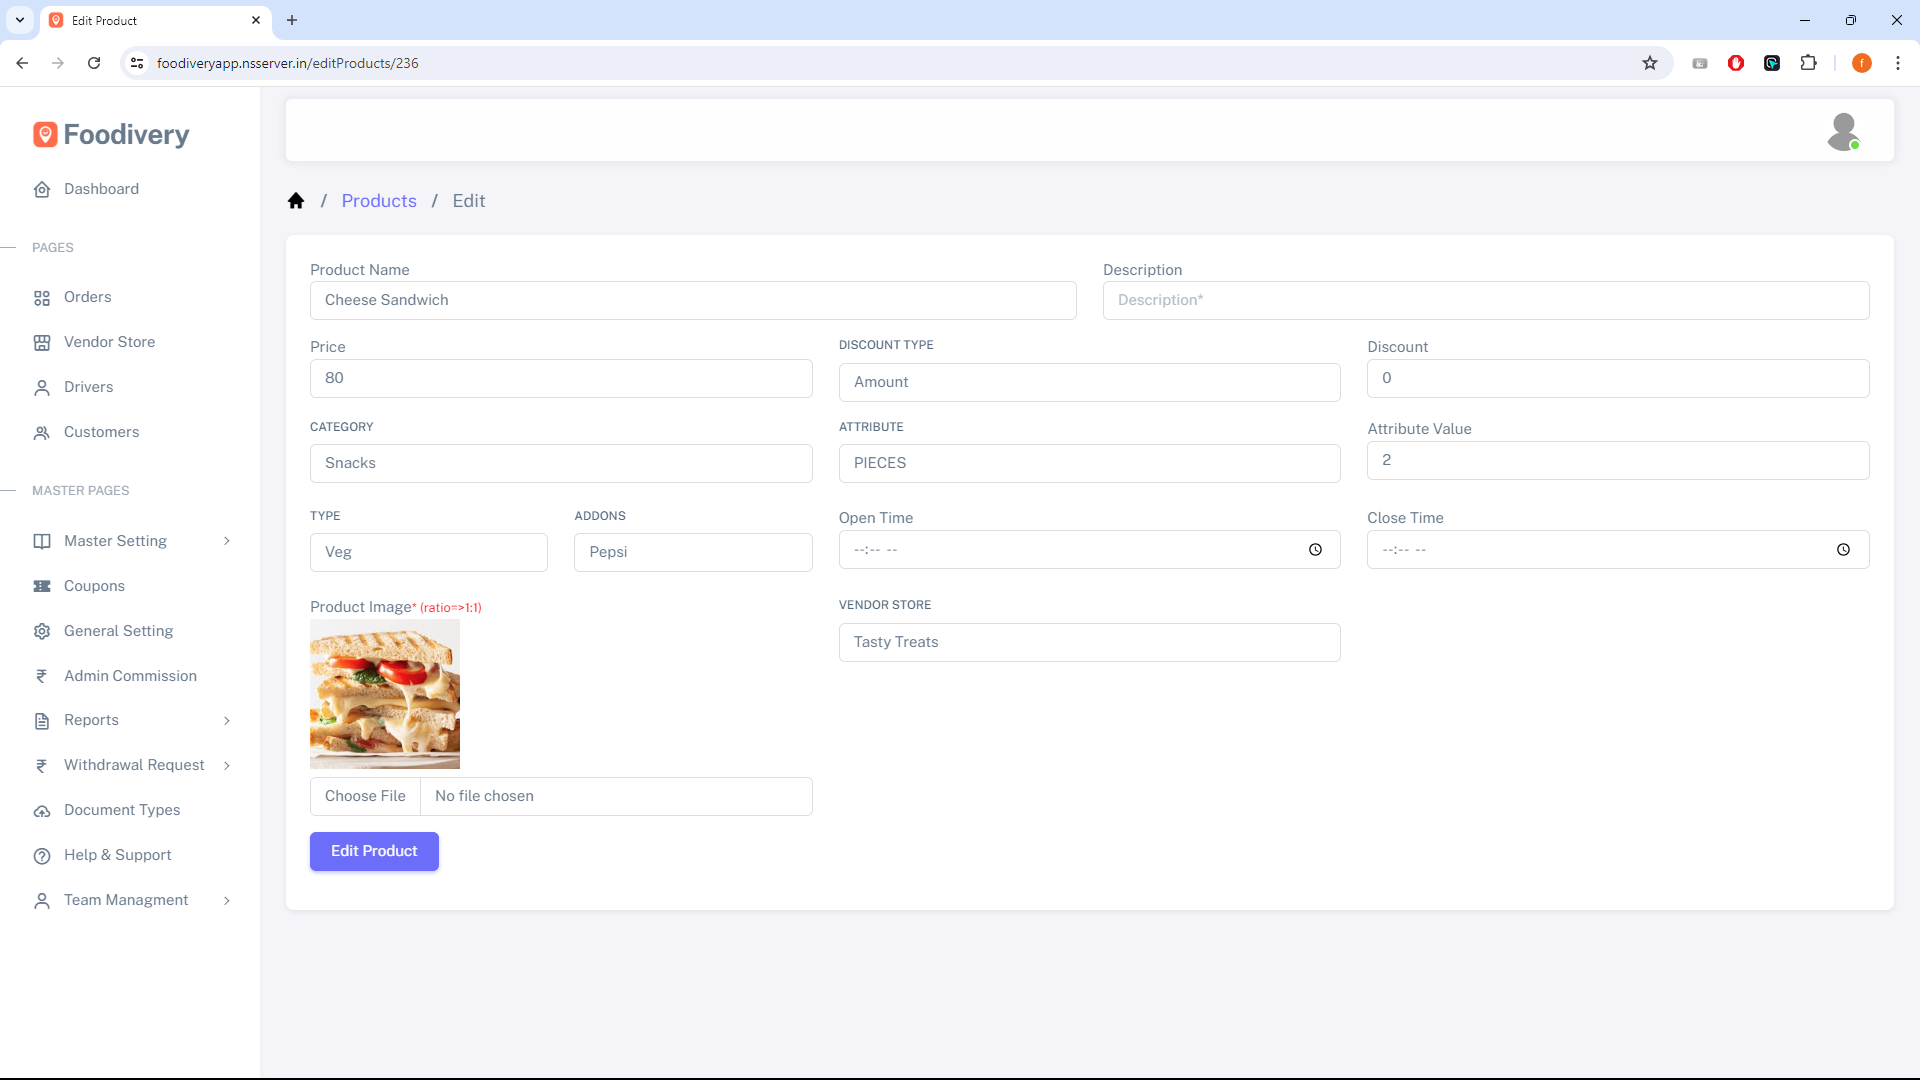
Task: Expand the Reports submenu
Action: point(228,721)
